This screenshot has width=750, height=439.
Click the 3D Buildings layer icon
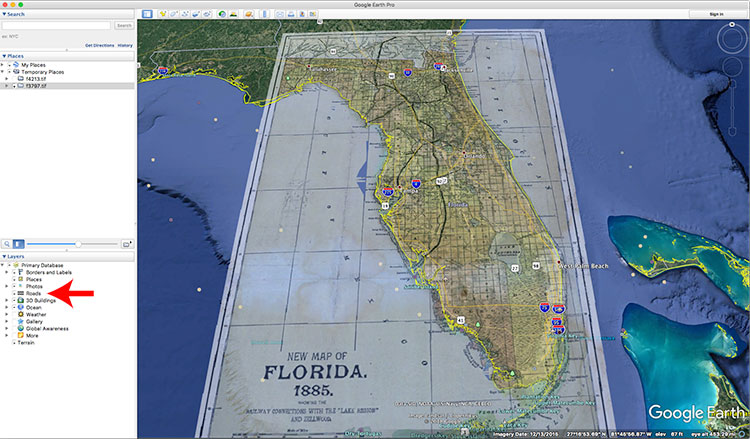[x=21, y=300]
